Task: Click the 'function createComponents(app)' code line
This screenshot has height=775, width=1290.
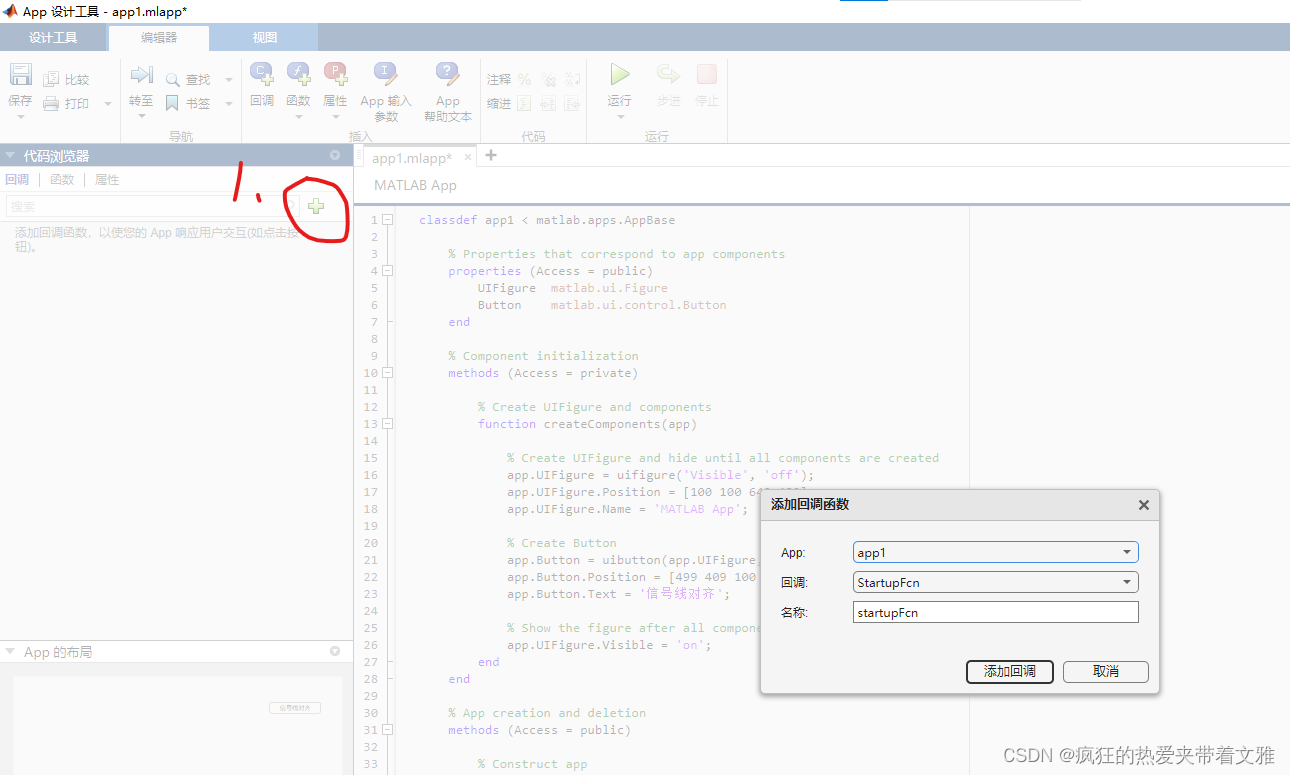Action: [587, 424]
